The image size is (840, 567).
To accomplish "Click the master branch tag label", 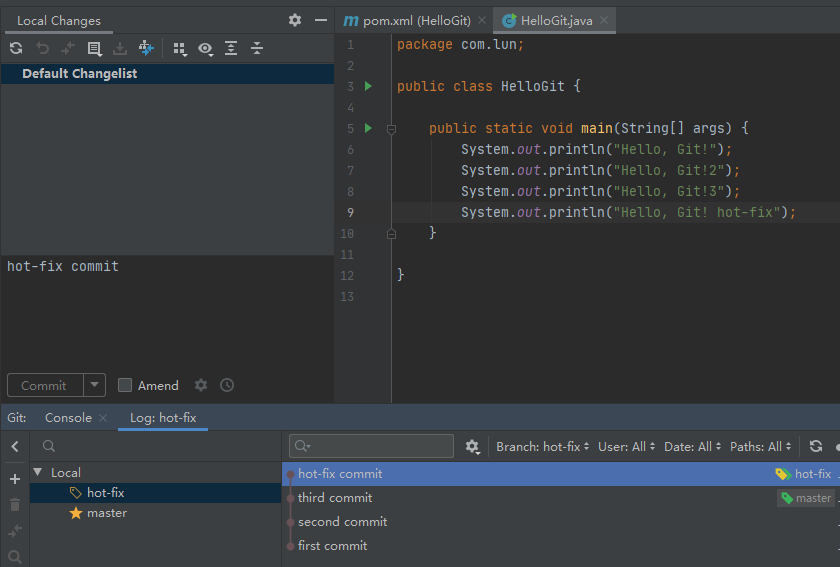I will coord(806,498).
